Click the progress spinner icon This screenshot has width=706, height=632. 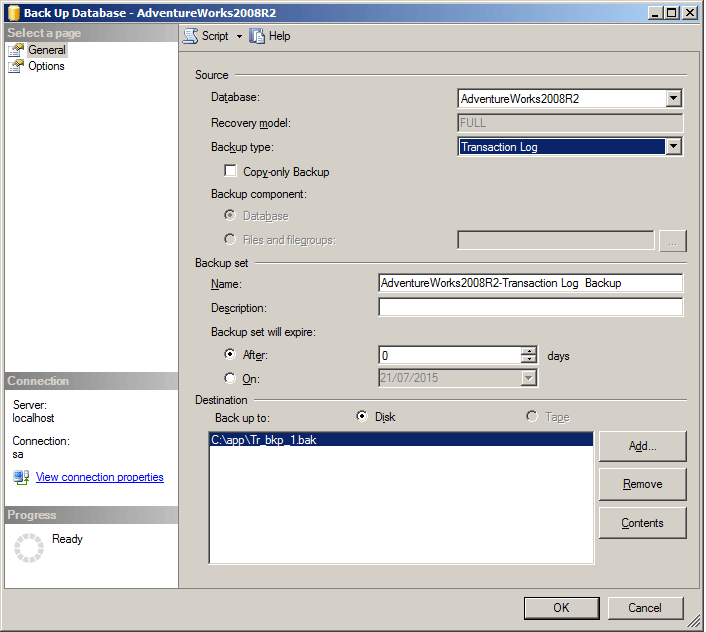tap(29, 548)
